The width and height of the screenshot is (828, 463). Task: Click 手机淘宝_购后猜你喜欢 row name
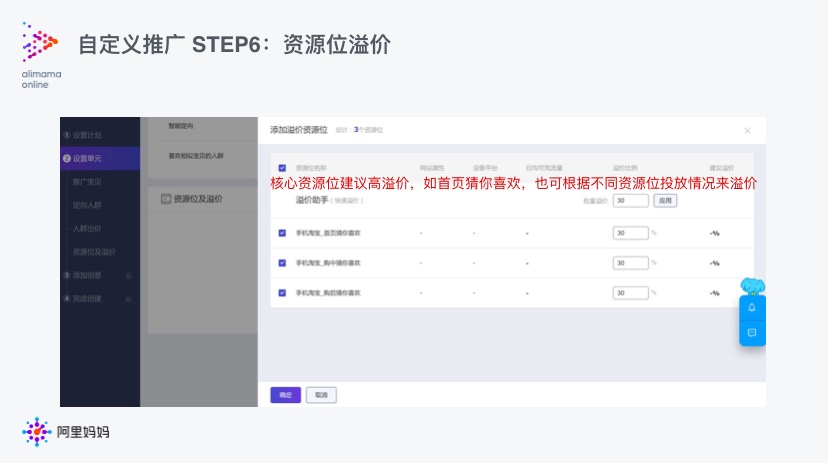click(328, 293)
